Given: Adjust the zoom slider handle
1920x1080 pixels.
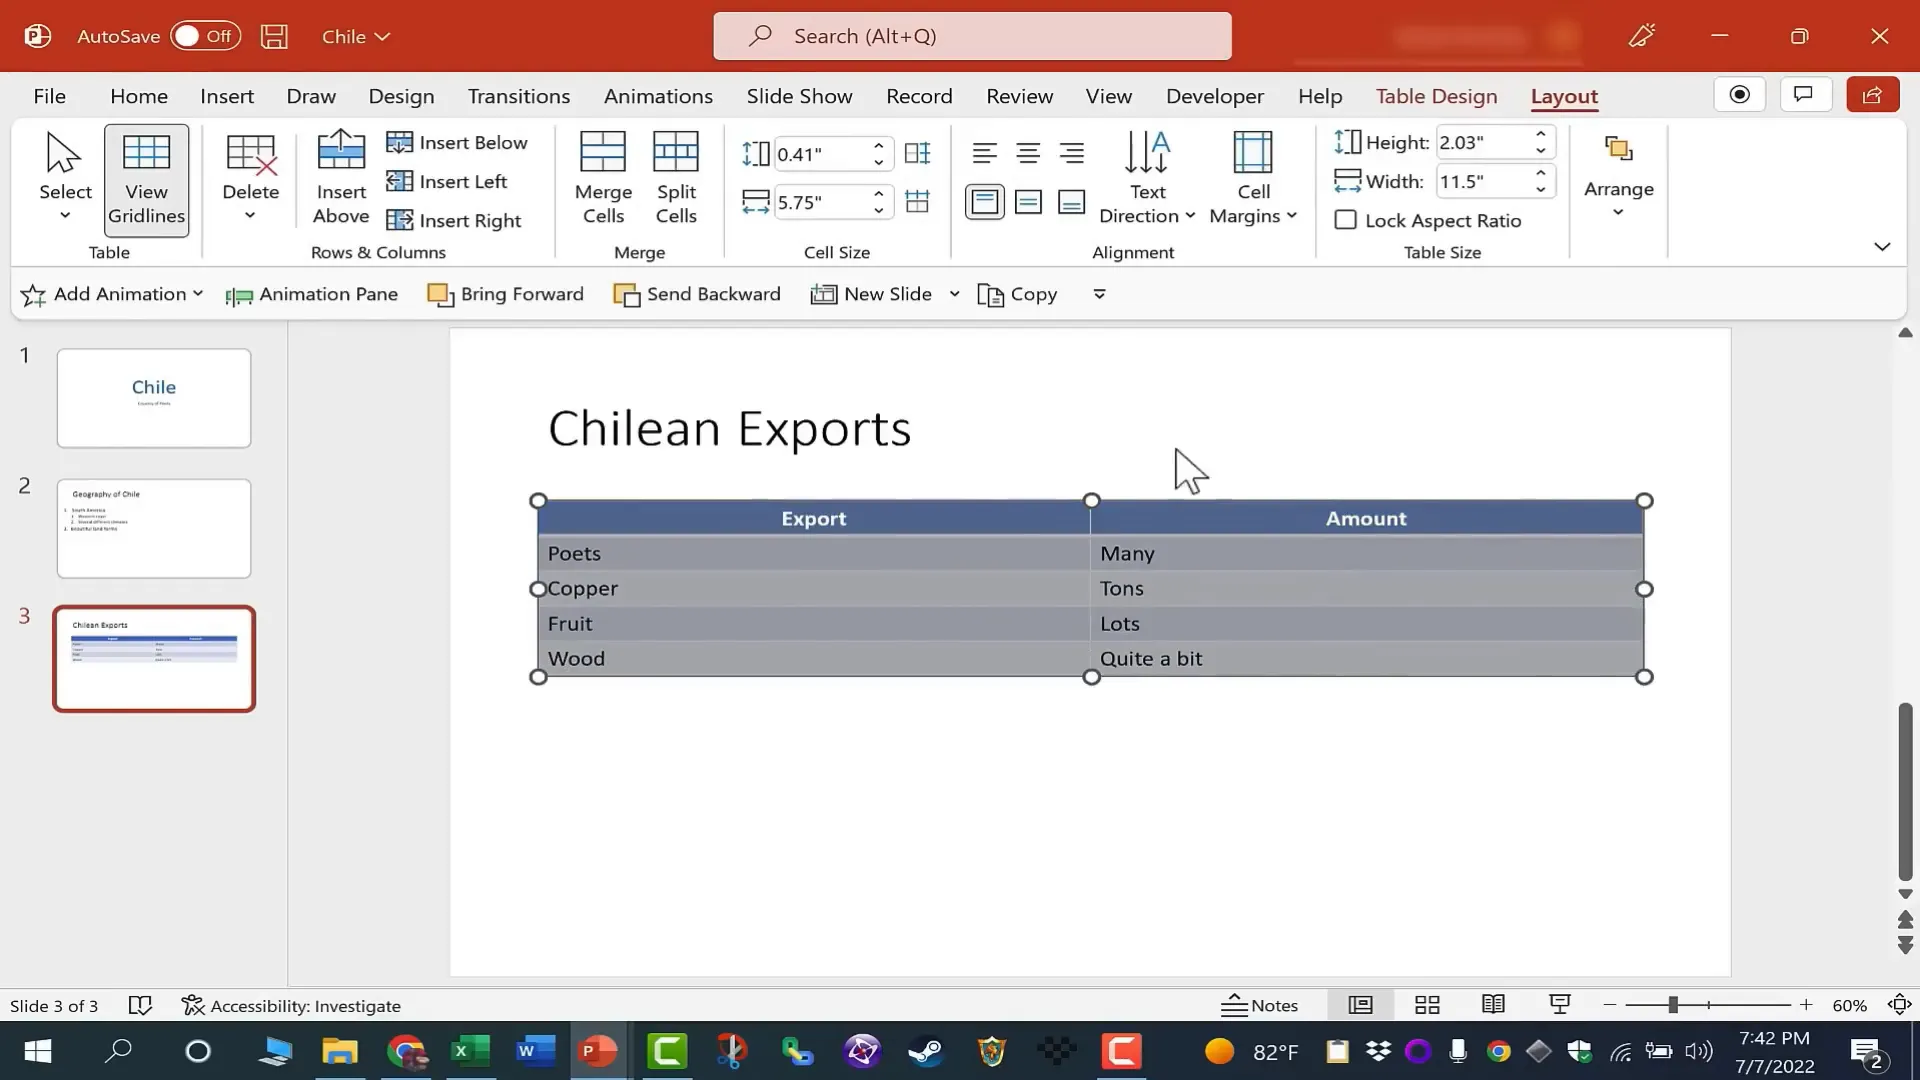Looking at the screenshot, I should pos(1672,1005).
